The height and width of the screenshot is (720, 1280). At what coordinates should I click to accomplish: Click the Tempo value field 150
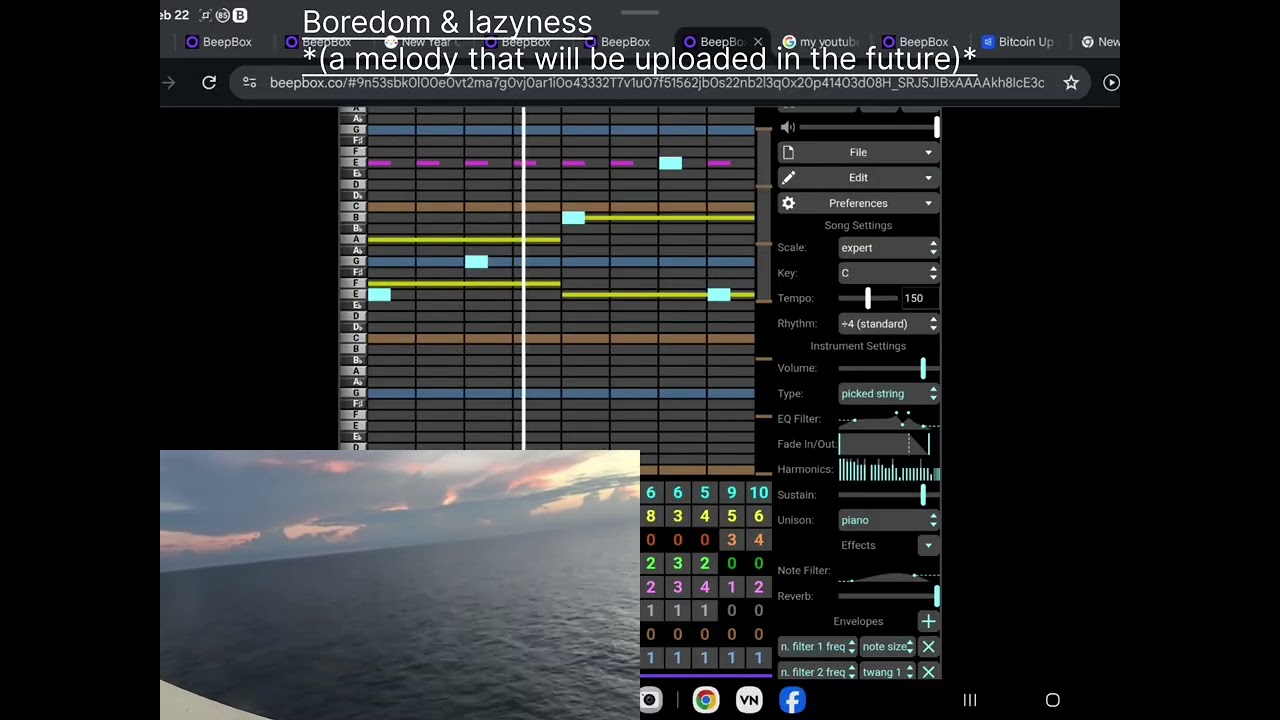click(920, 298)
